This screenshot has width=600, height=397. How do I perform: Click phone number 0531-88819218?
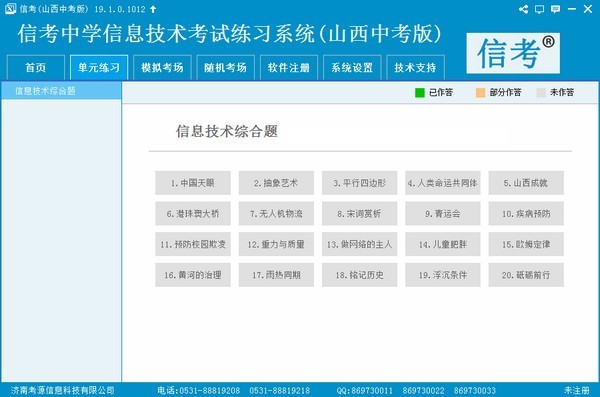tap(280, 390)
